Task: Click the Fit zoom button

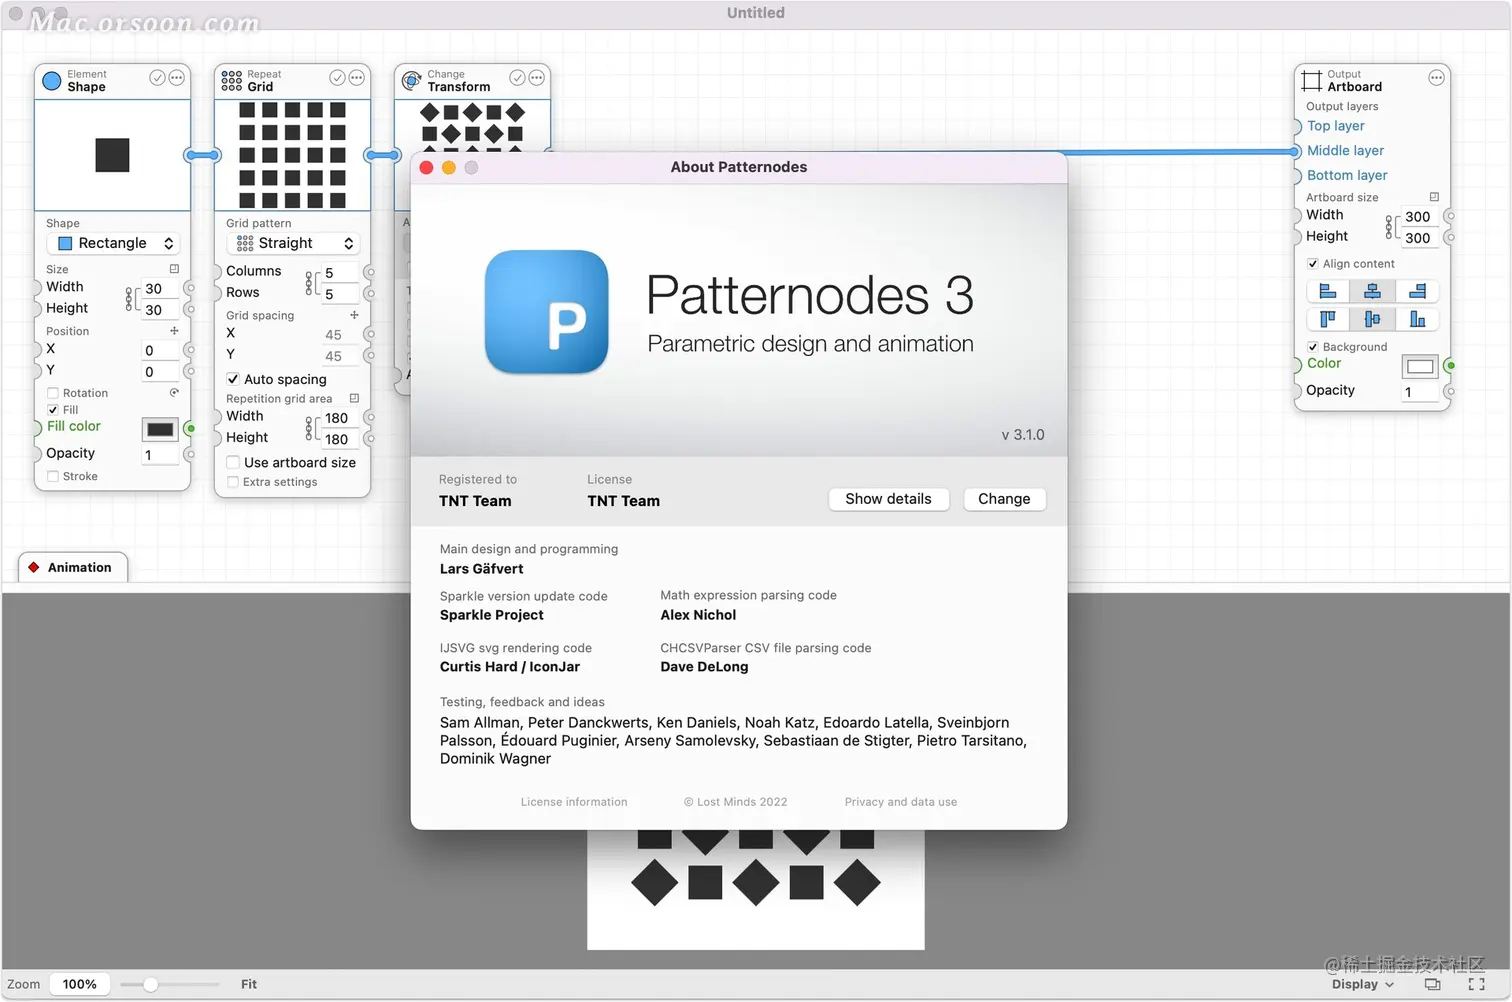Action: tap(249, 985)
